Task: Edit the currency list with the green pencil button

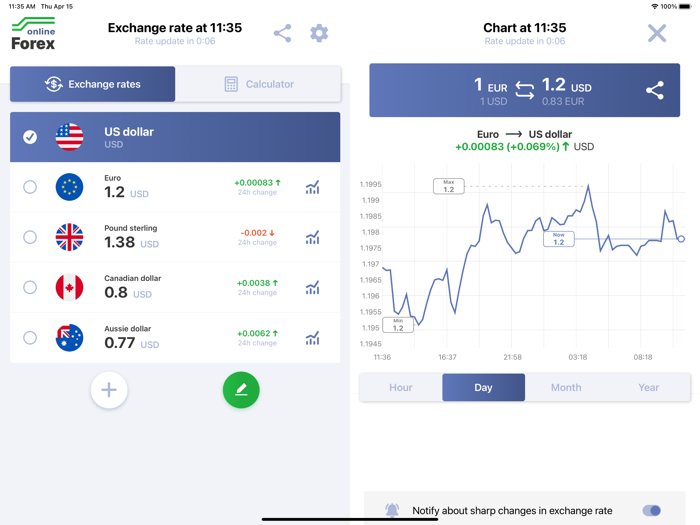Action: point(241,390)
